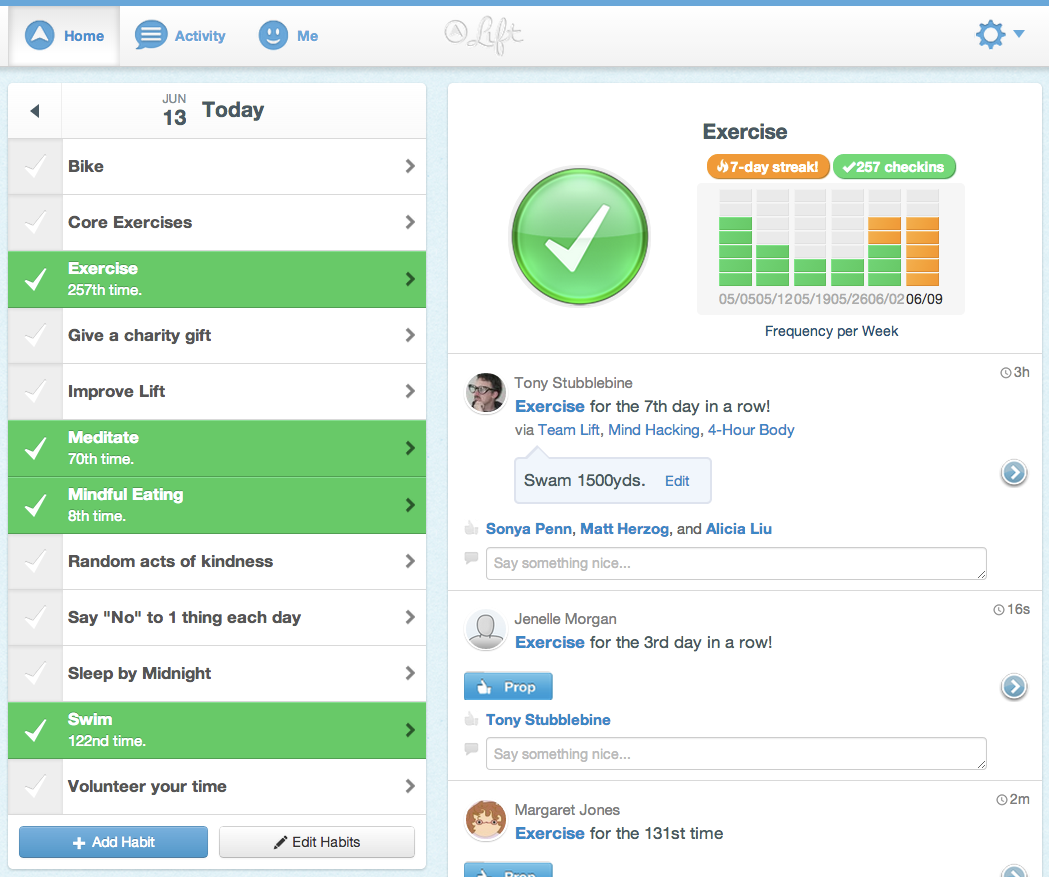Check off Give a charity gift
The height and width of the screenshot is (877, 1049).
tap(35, 335)
